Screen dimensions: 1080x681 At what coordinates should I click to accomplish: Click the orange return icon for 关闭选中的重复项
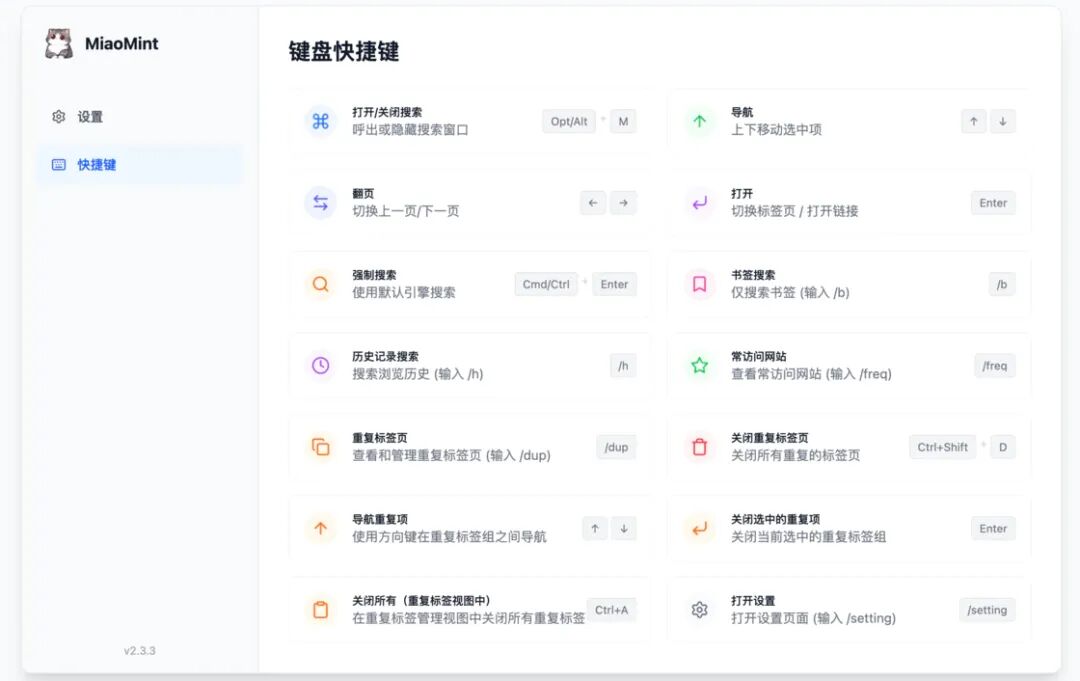tap(699, 528)
